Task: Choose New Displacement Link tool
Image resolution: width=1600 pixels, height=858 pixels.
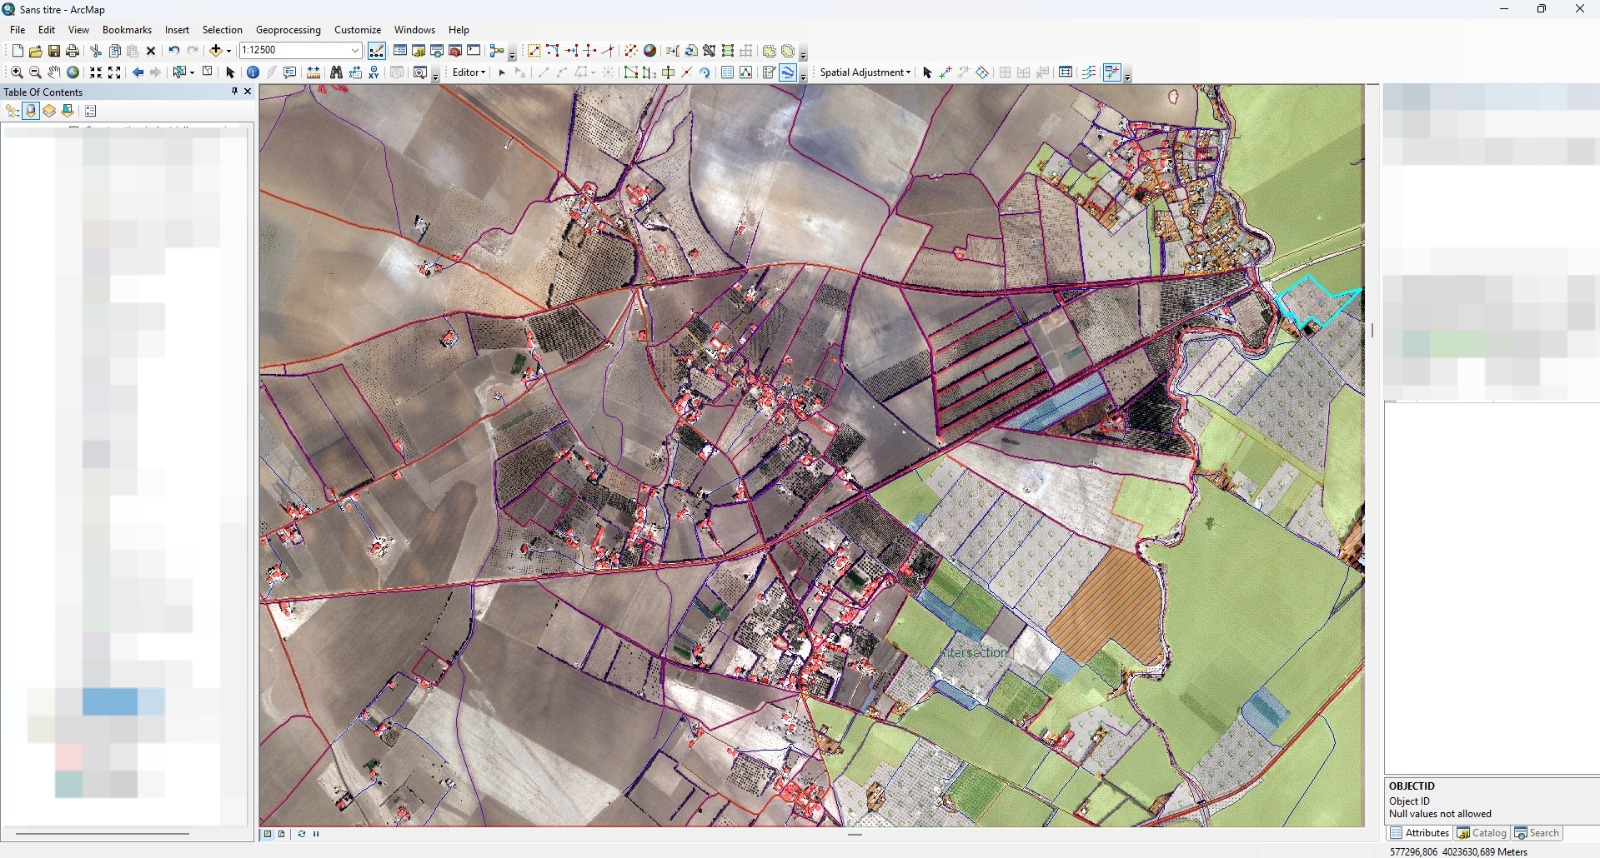Action: [945, 72]
